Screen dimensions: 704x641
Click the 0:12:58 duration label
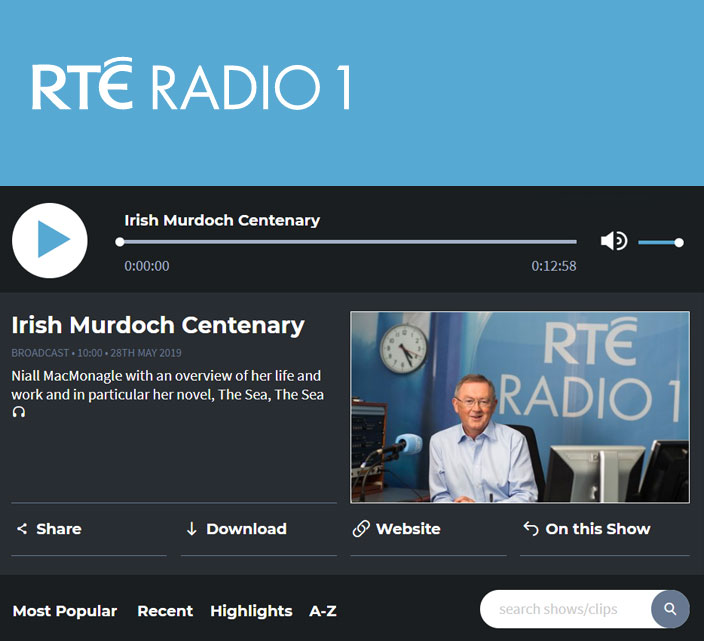point(554,266)
